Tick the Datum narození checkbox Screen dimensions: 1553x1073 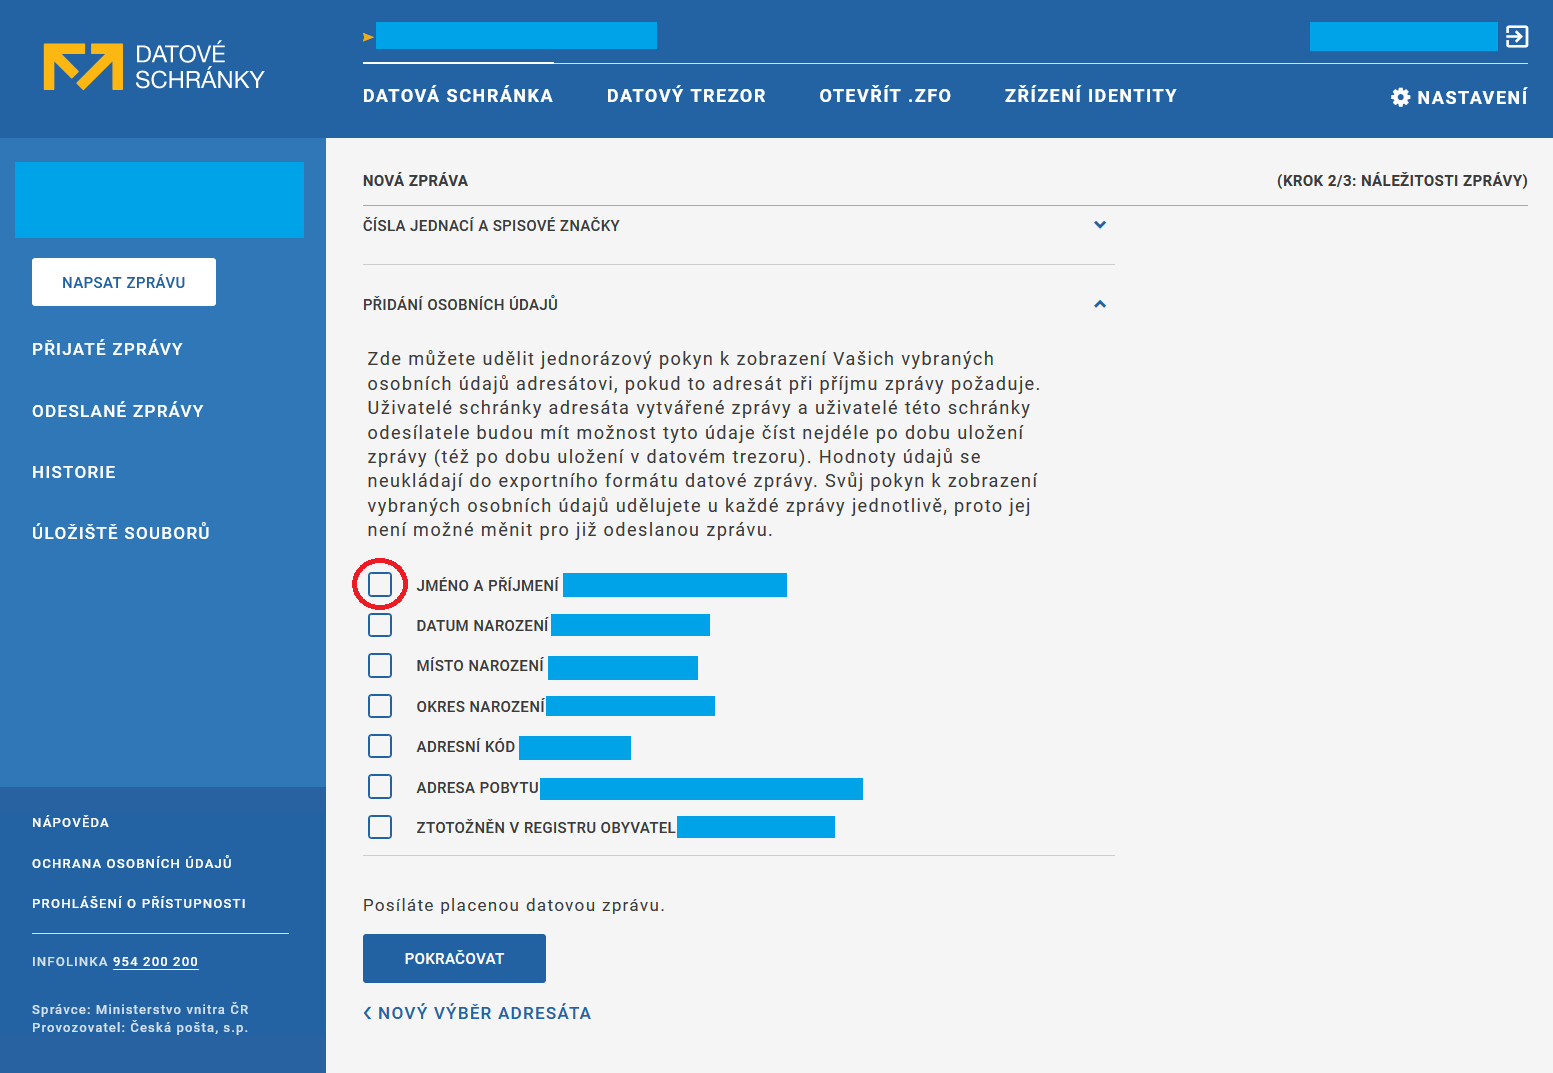point(380,625)
